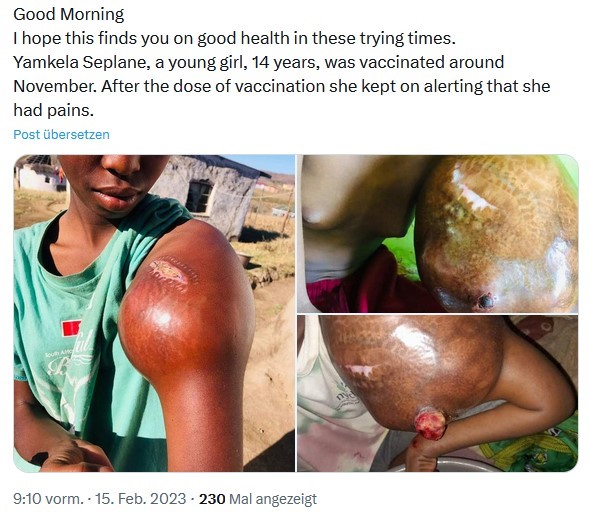Click the 'Good Morning' opening line
The image size is (590, 515).
click(x=68, y=15)
